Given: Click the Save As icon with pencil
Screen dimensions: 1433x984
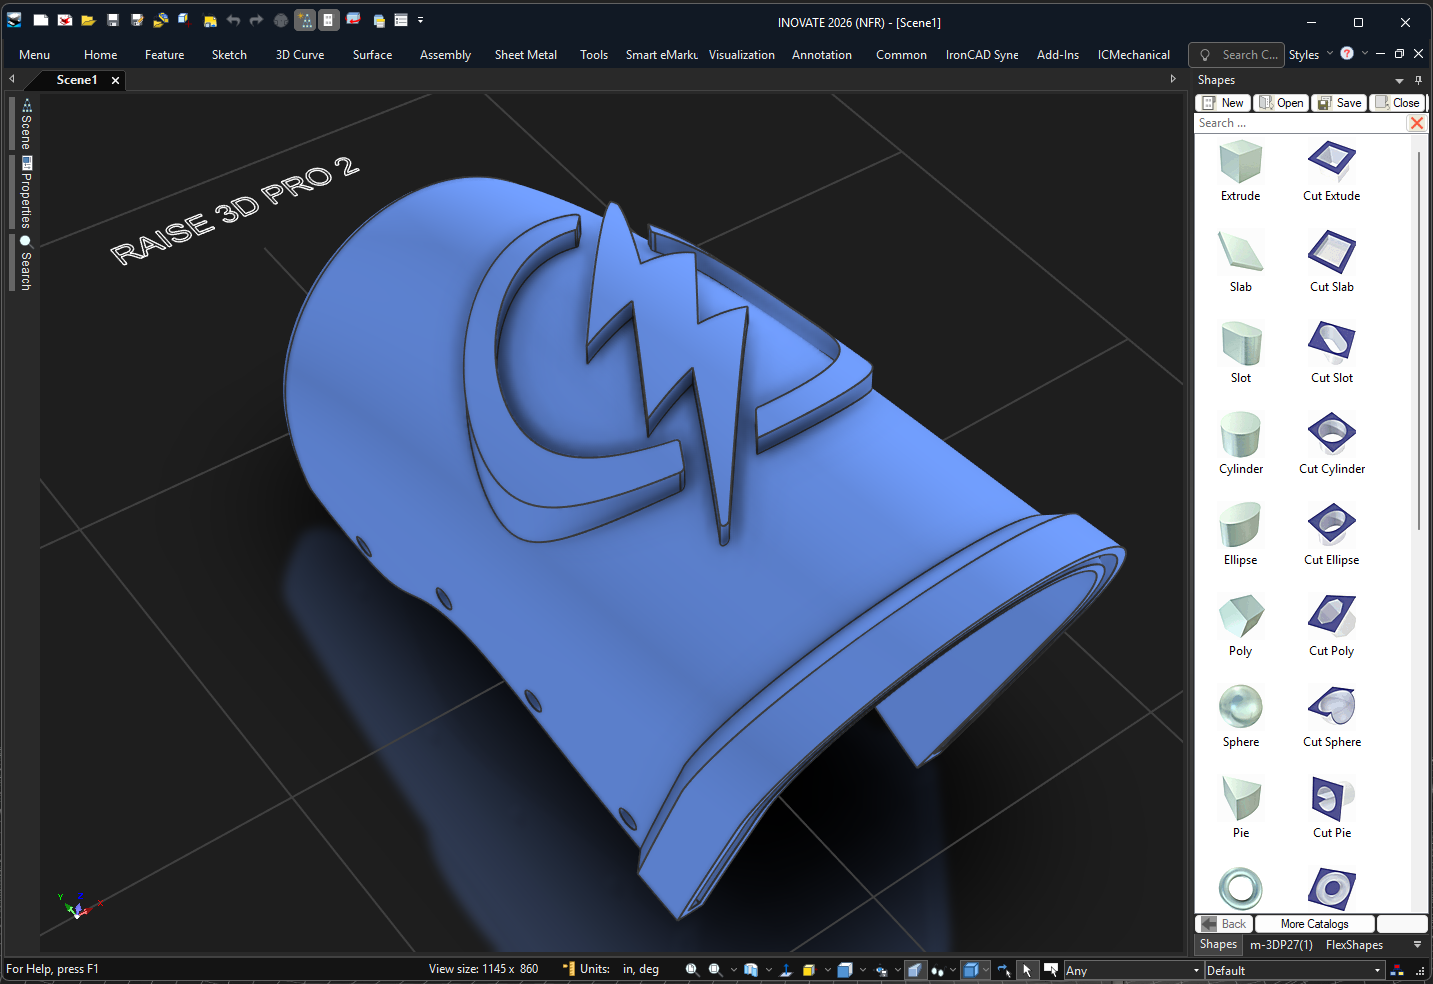Looking at the screenshot, I should click(137, 20).
